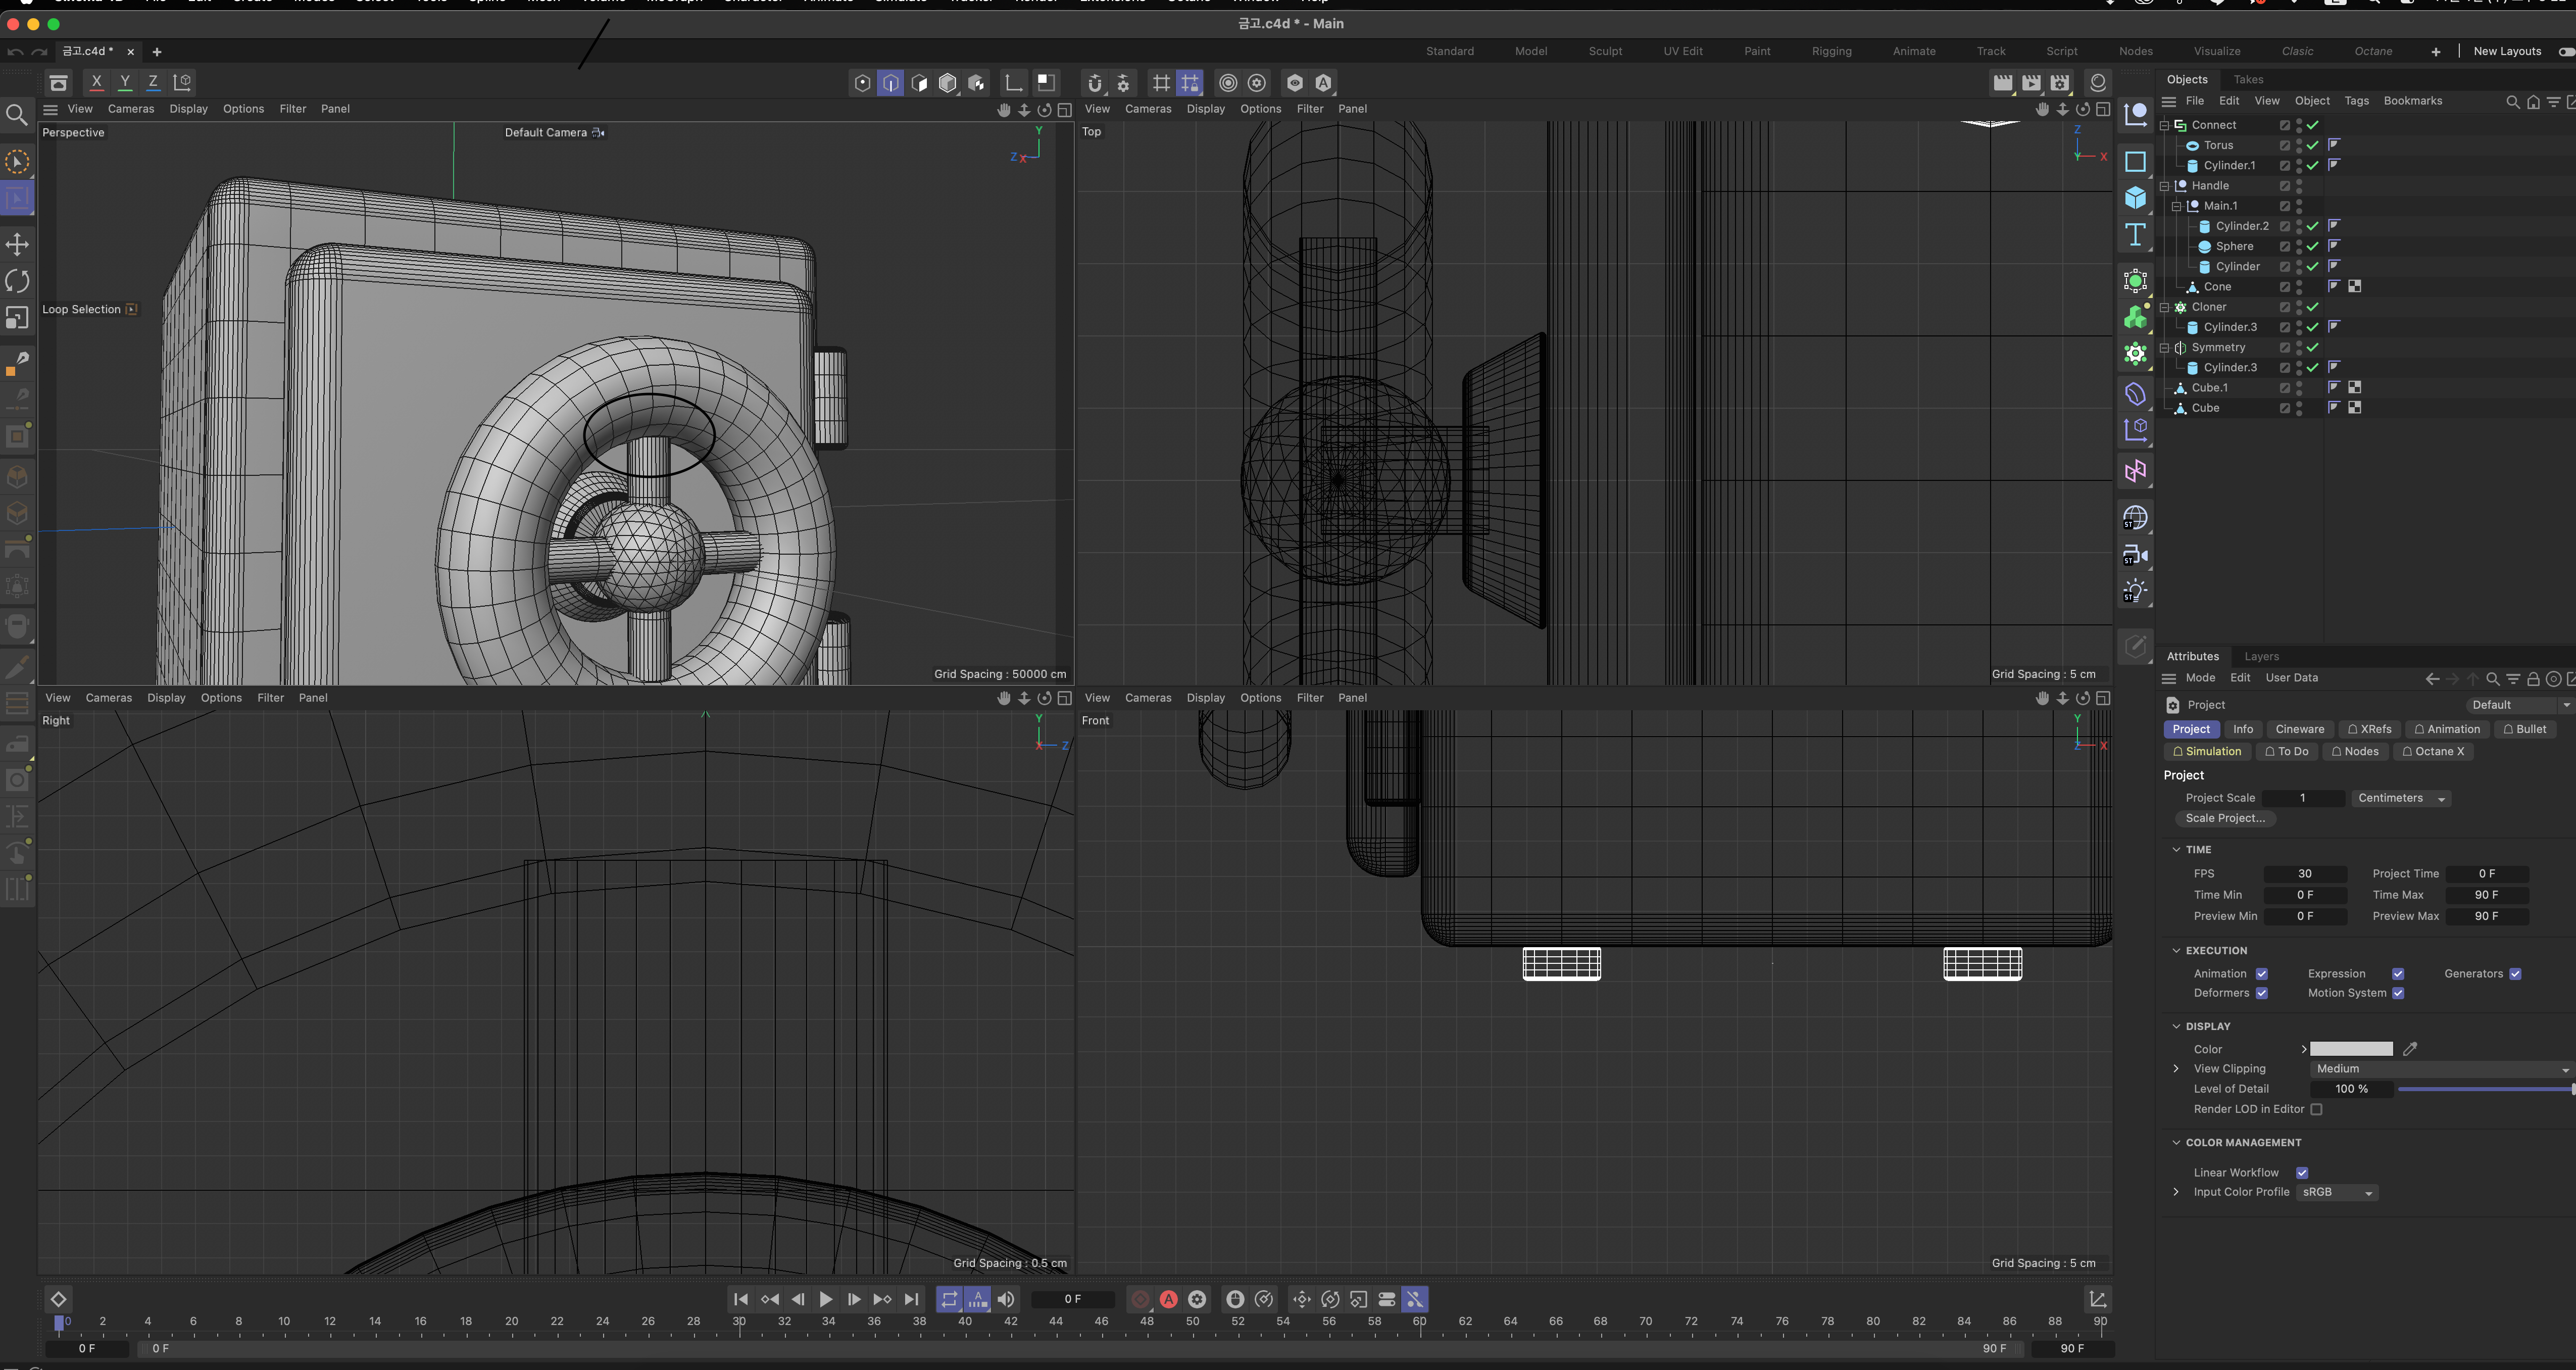Toggle the Generators checkbox
This screenshot has width=2576, height=1370.
[2515, 974]
